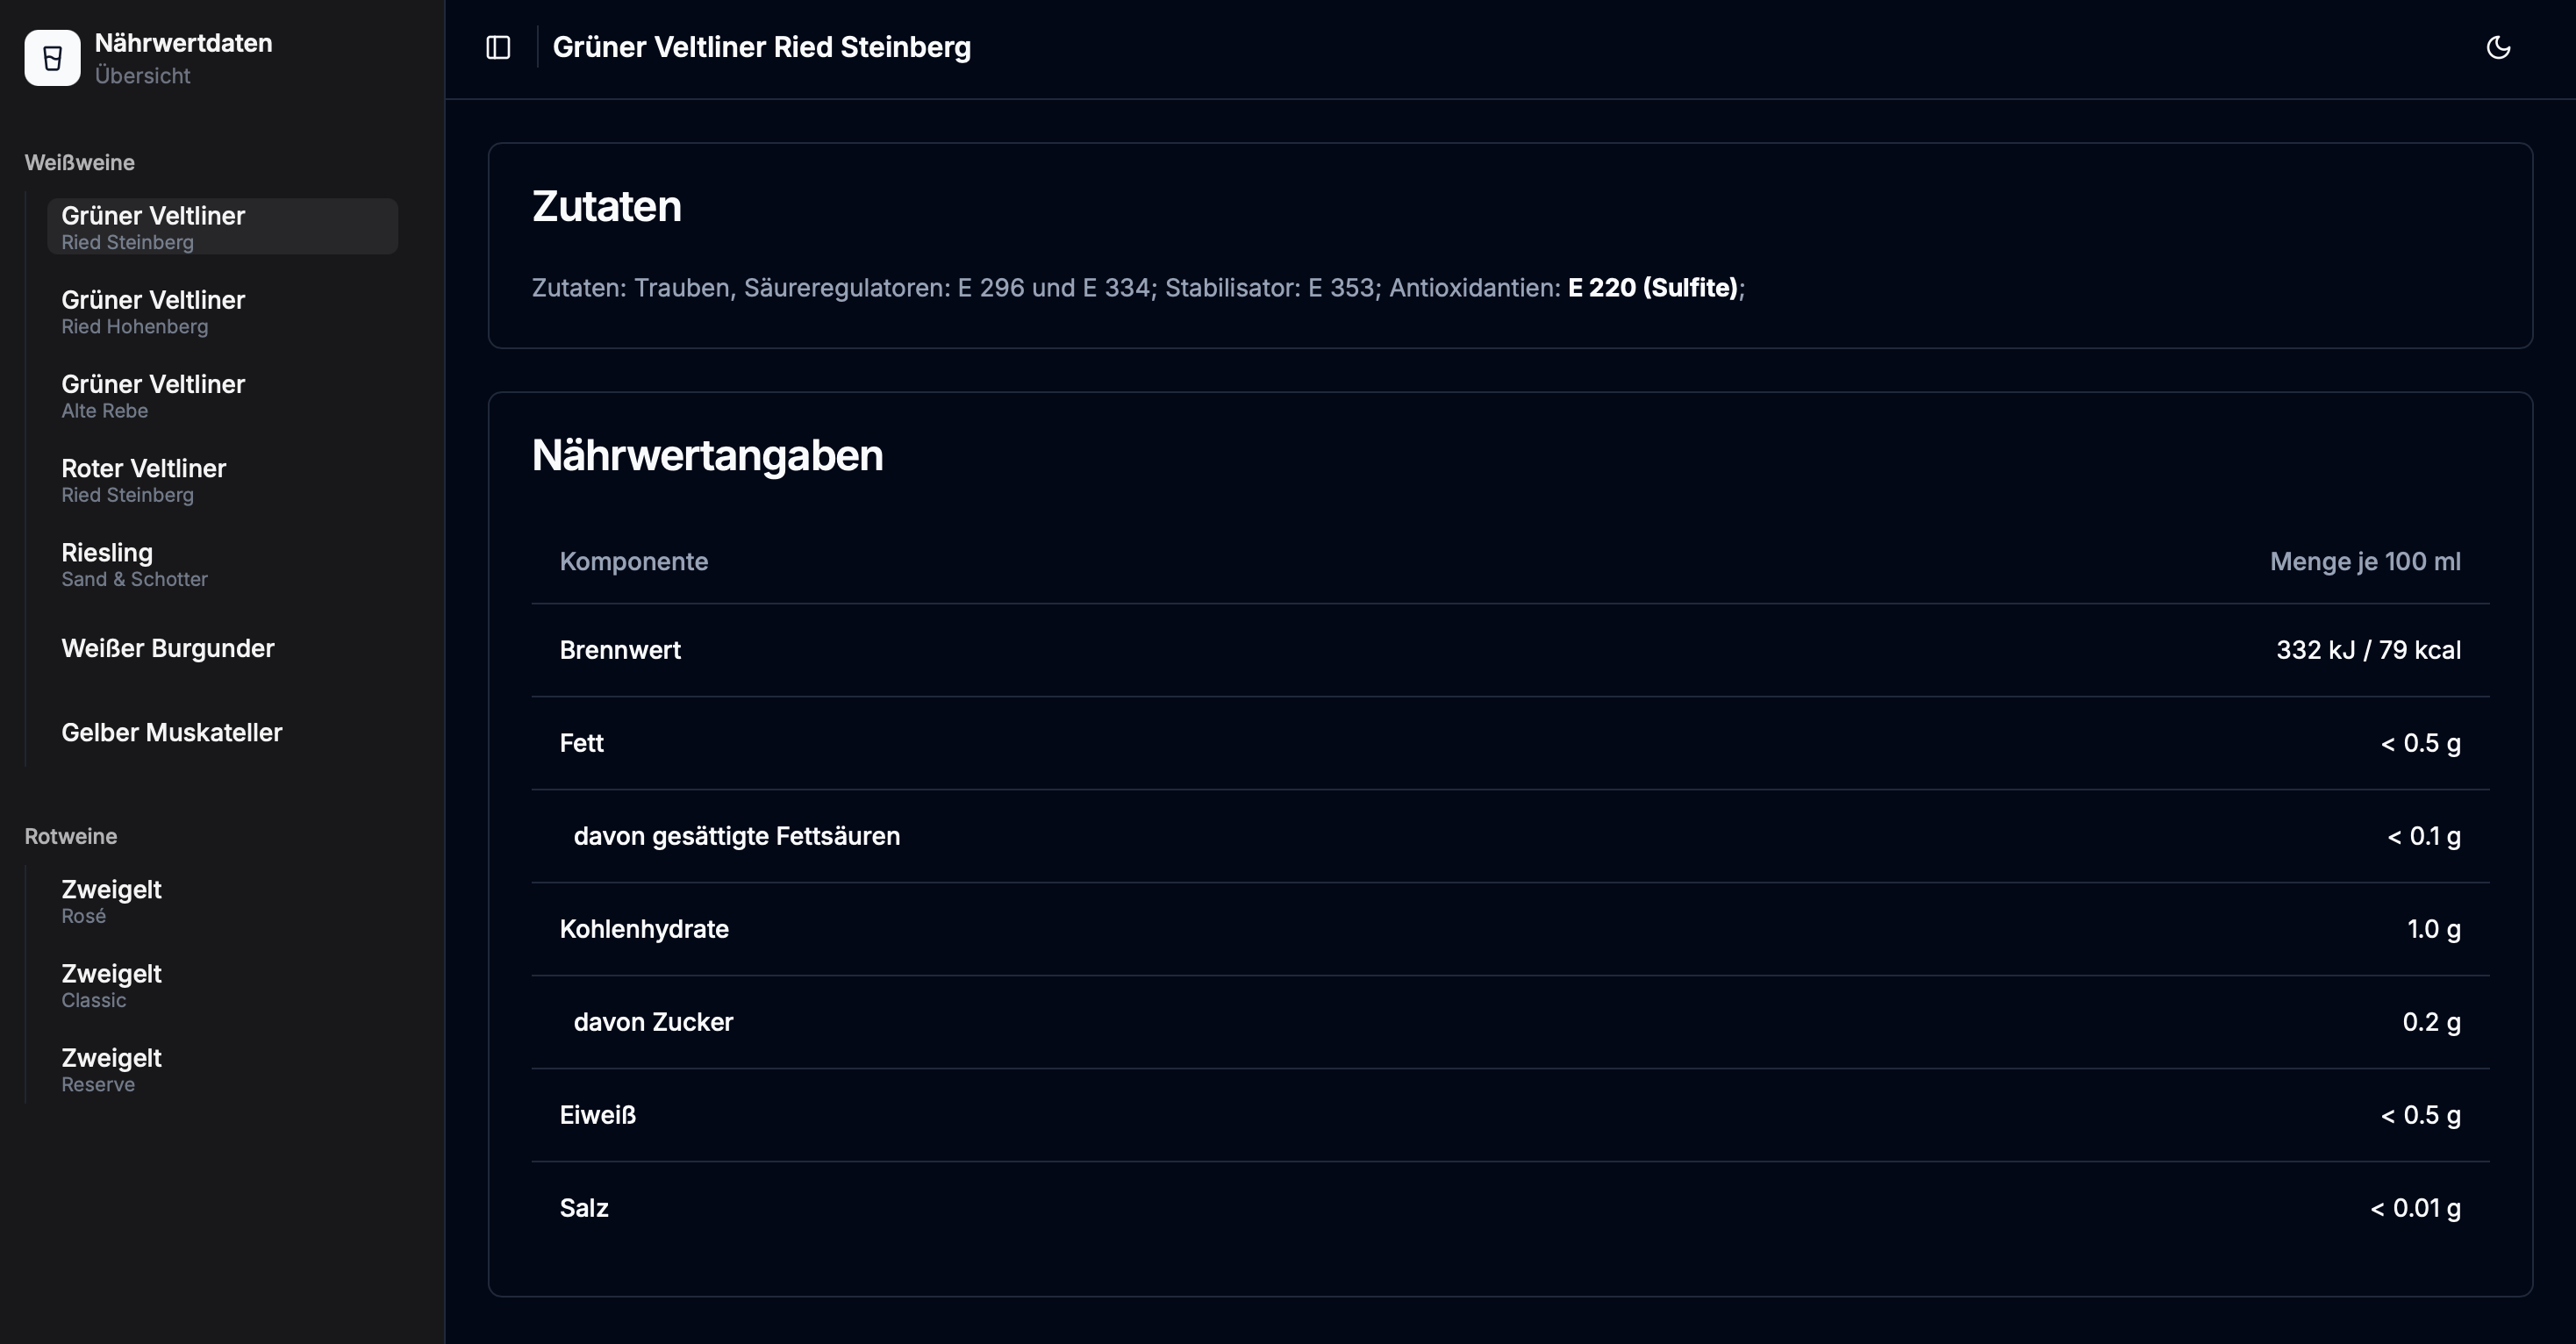Click the Menge je 100 ml header
This screenshot has height=1344, width=2576.
pos(2365,561)
